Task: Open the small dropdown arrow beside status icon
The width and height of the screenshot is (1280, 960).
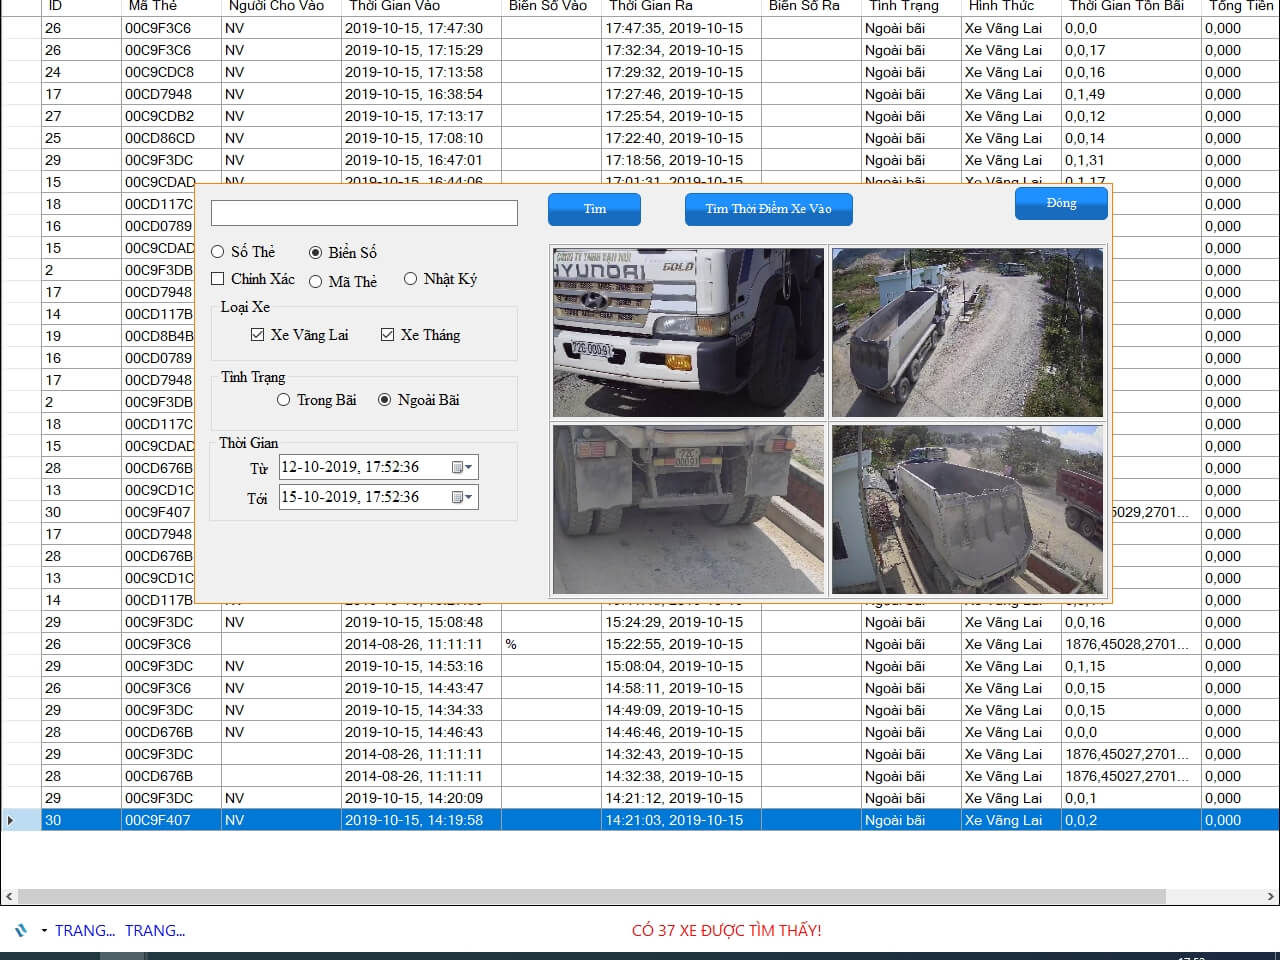Action: pos(44,931)
